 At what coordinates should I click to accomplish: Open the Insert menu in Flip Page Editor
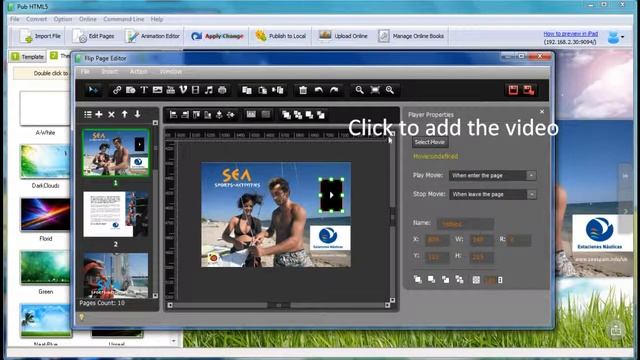[109, 71]
